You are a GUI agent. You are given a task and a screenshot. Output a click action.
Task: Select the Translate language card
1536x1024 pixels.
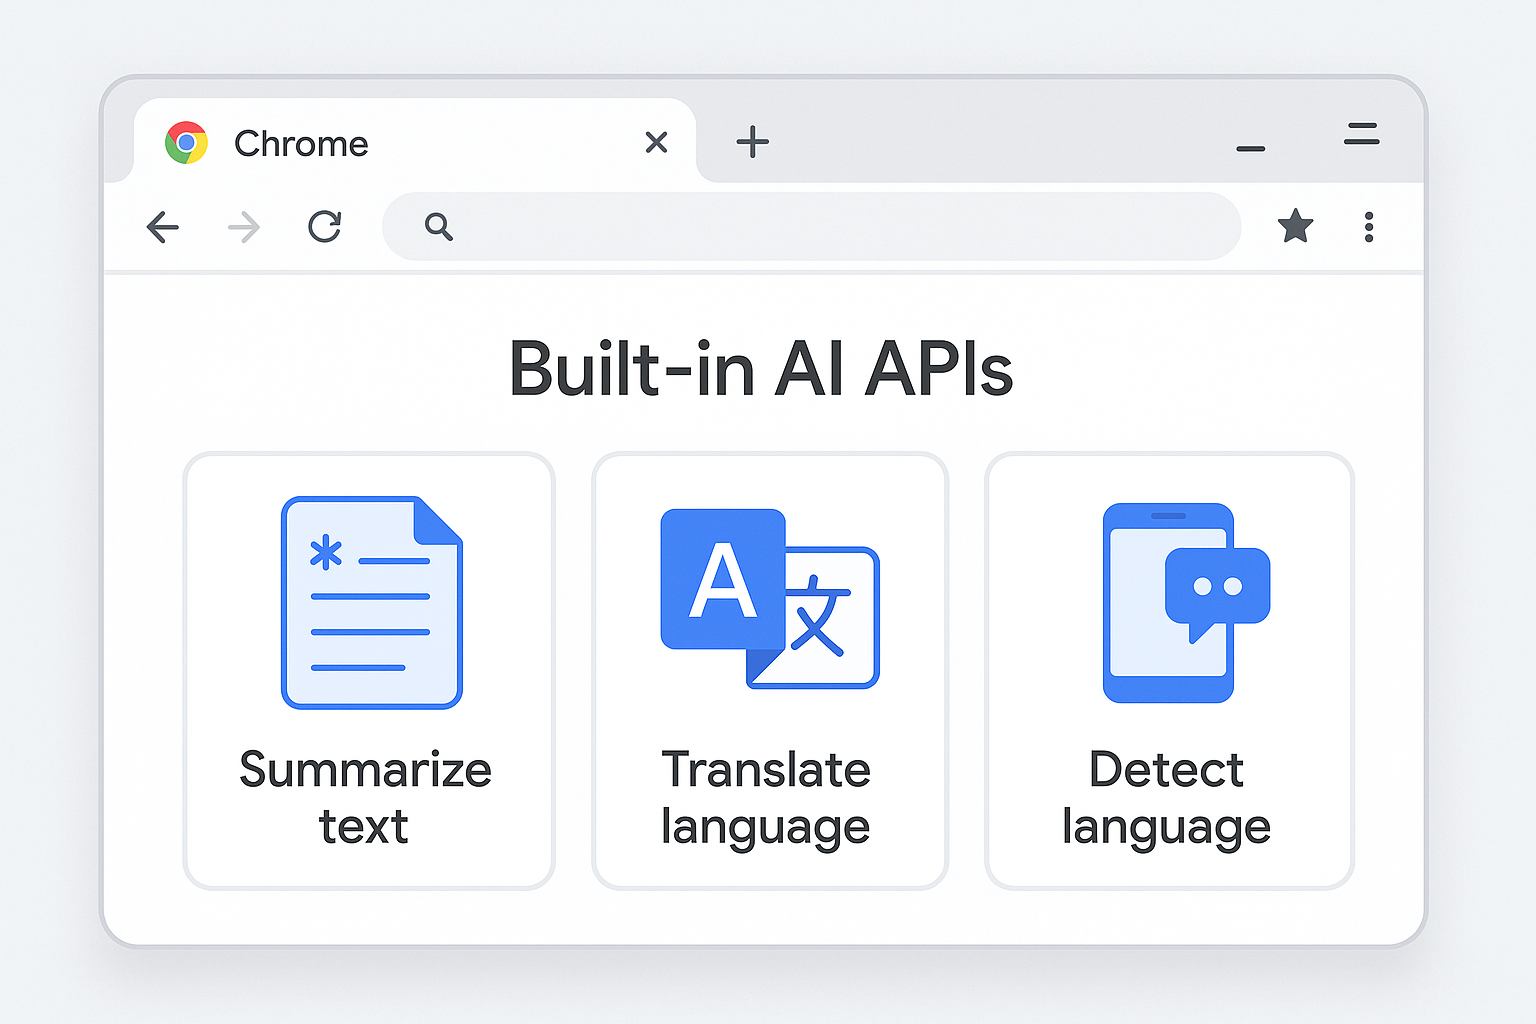pos(768,670)
